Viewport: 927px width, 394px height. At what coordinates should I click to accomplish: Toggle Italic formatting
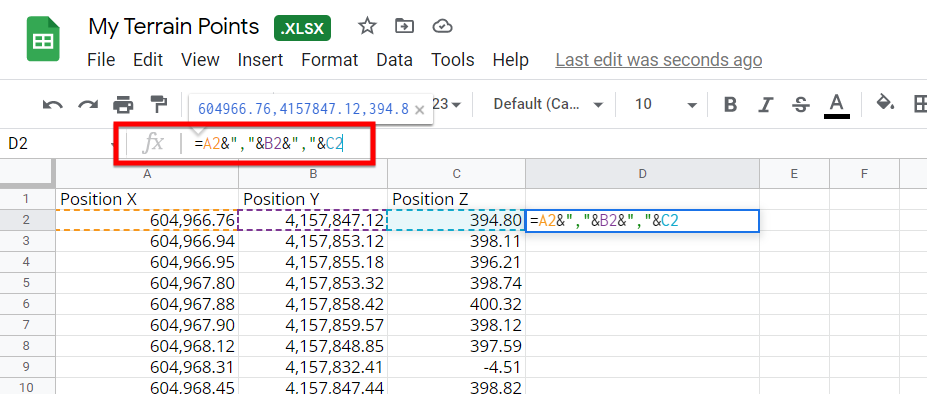point(766,105)
